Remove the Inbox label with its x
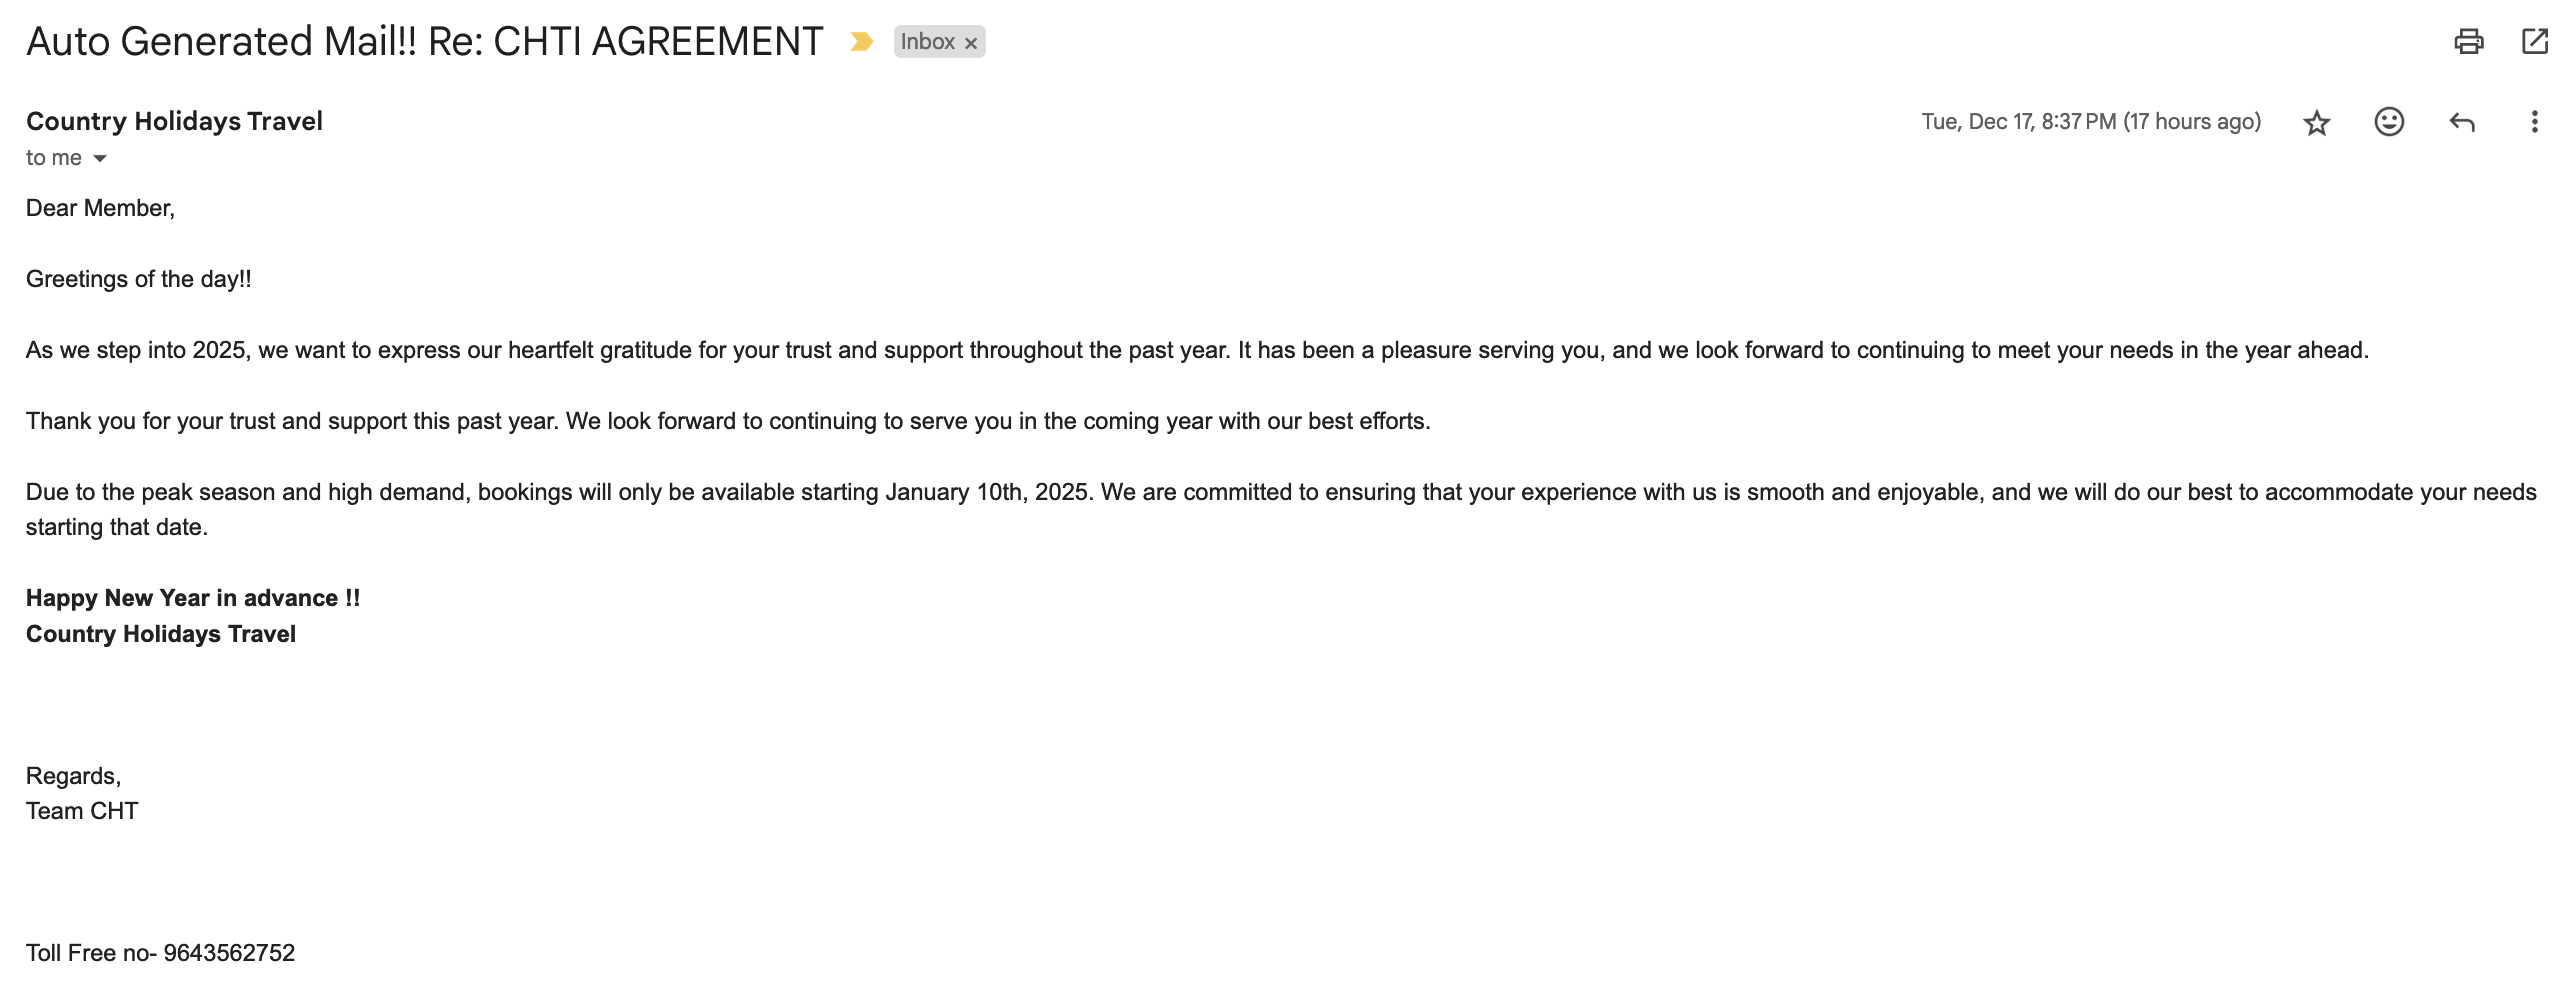2566x984 pixels. (970, 43)
